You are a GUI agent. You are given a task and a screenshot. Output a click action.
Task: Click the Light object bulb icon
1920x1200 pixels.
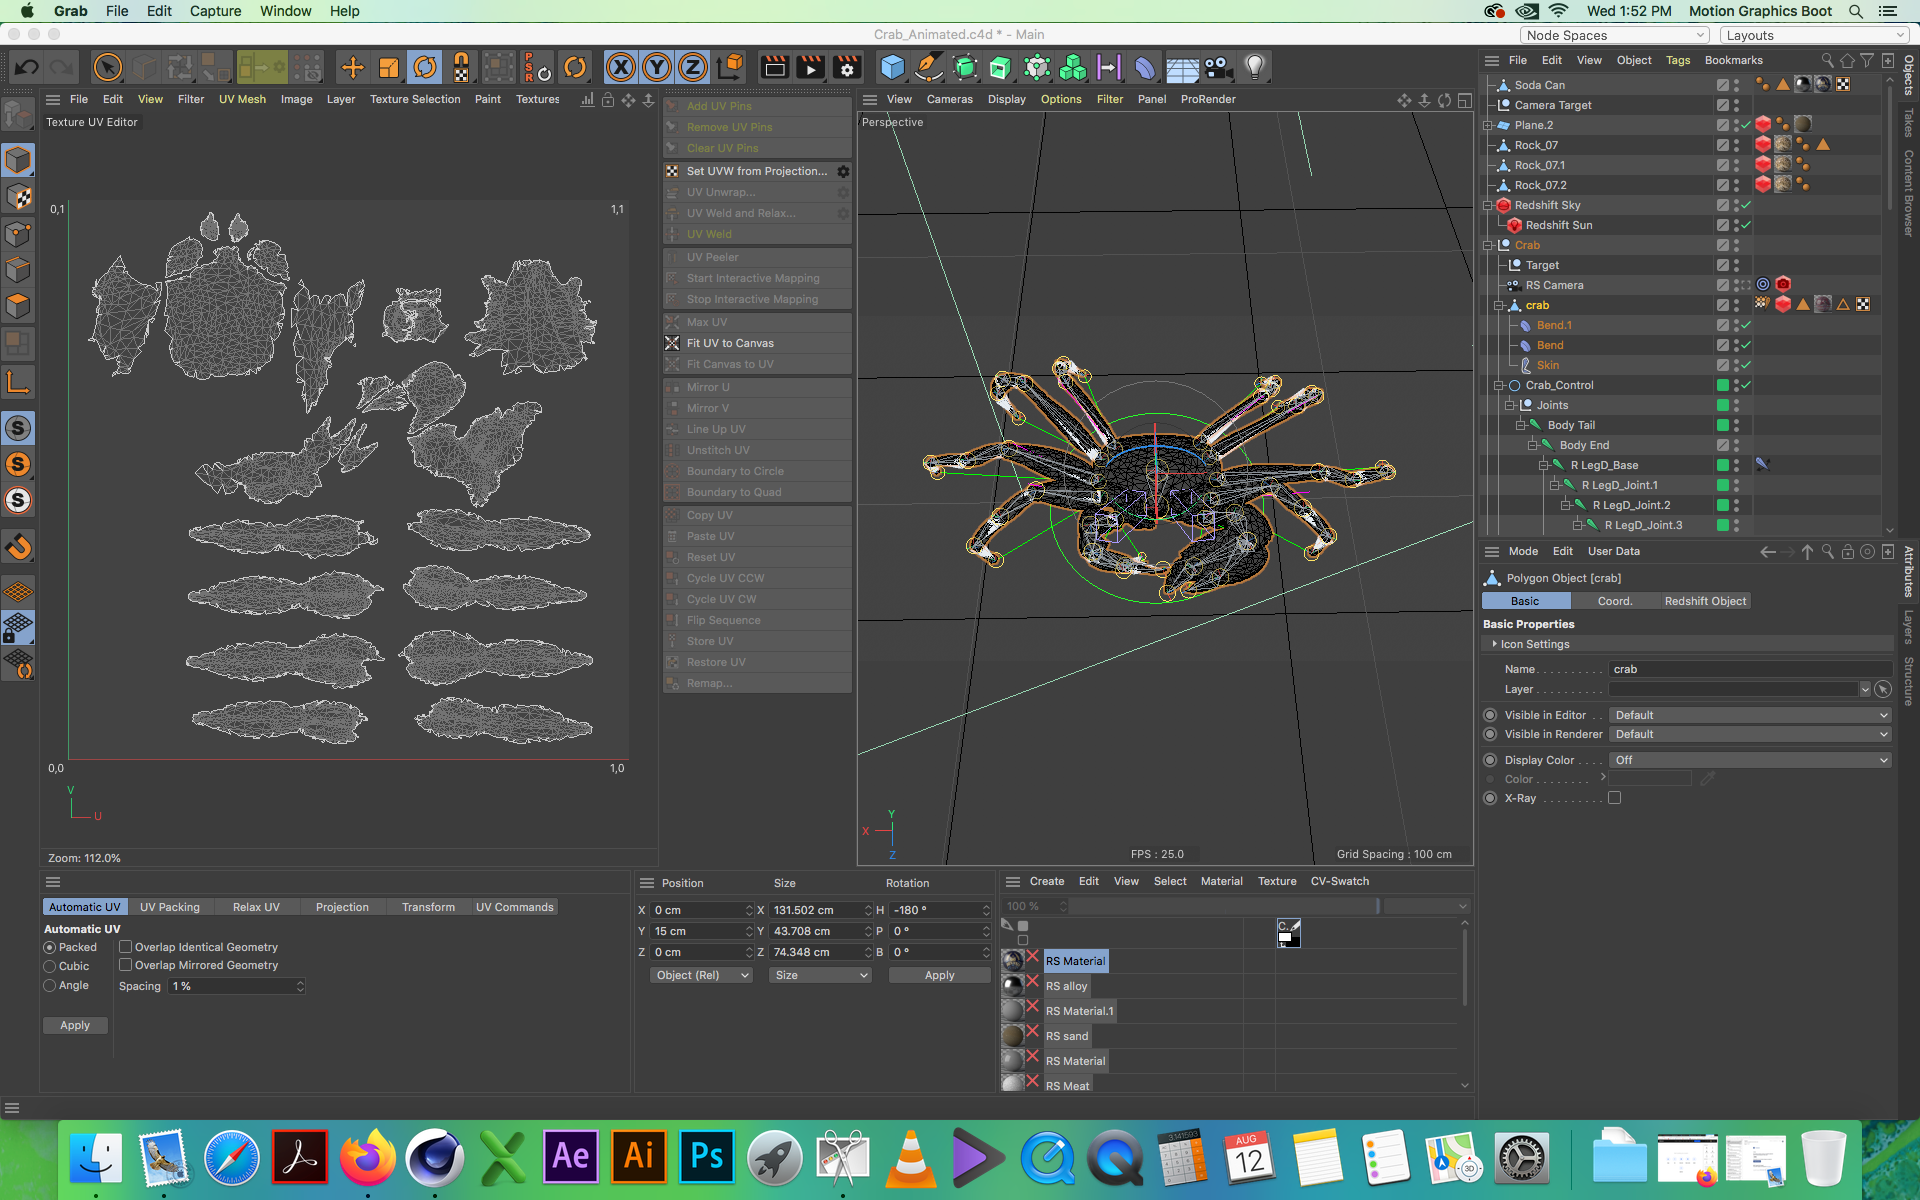coord(1254,68)
